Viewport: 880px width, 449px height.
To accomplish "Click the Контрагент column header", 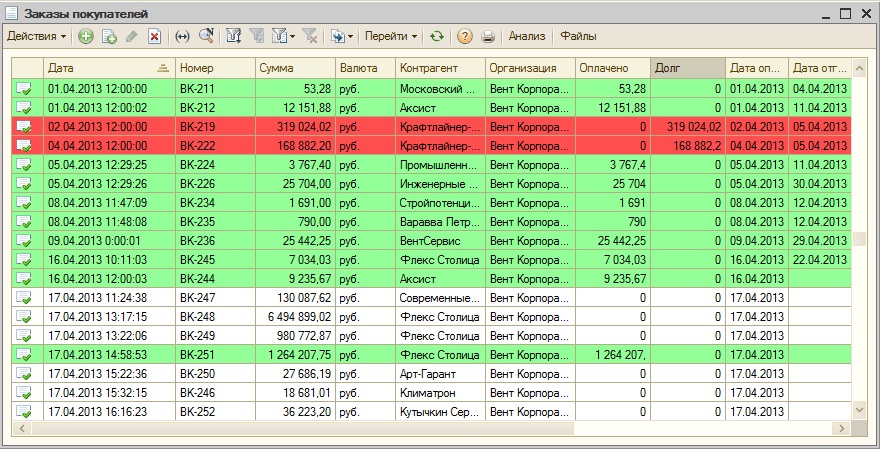I will tap(440, 68).
